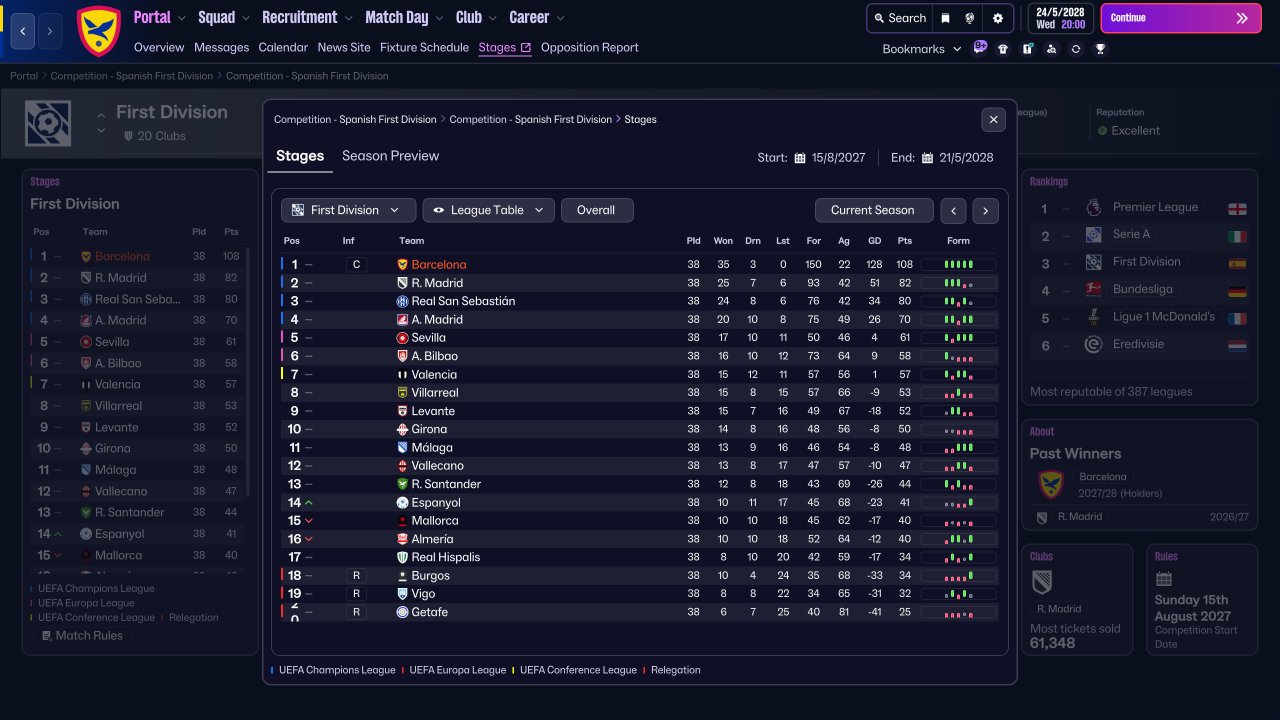This screenshot has width=1280, height=720.
Task: Expand the Portal menu
Action: [161, 17]
